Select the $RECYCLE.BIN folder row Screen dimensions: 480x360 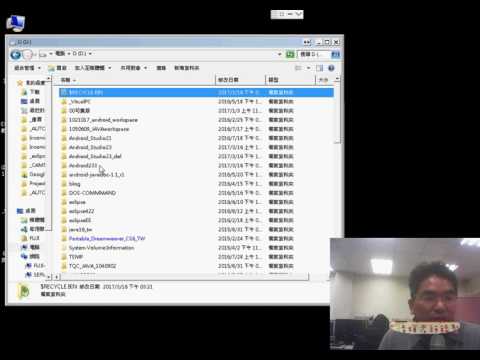pyautogui.click(x=197, y=92)
